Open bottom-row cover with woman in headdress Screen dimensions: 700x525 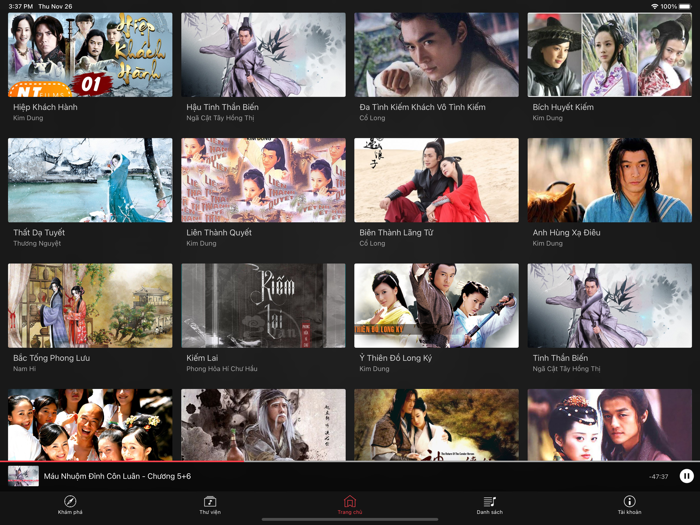pos(610,425)
